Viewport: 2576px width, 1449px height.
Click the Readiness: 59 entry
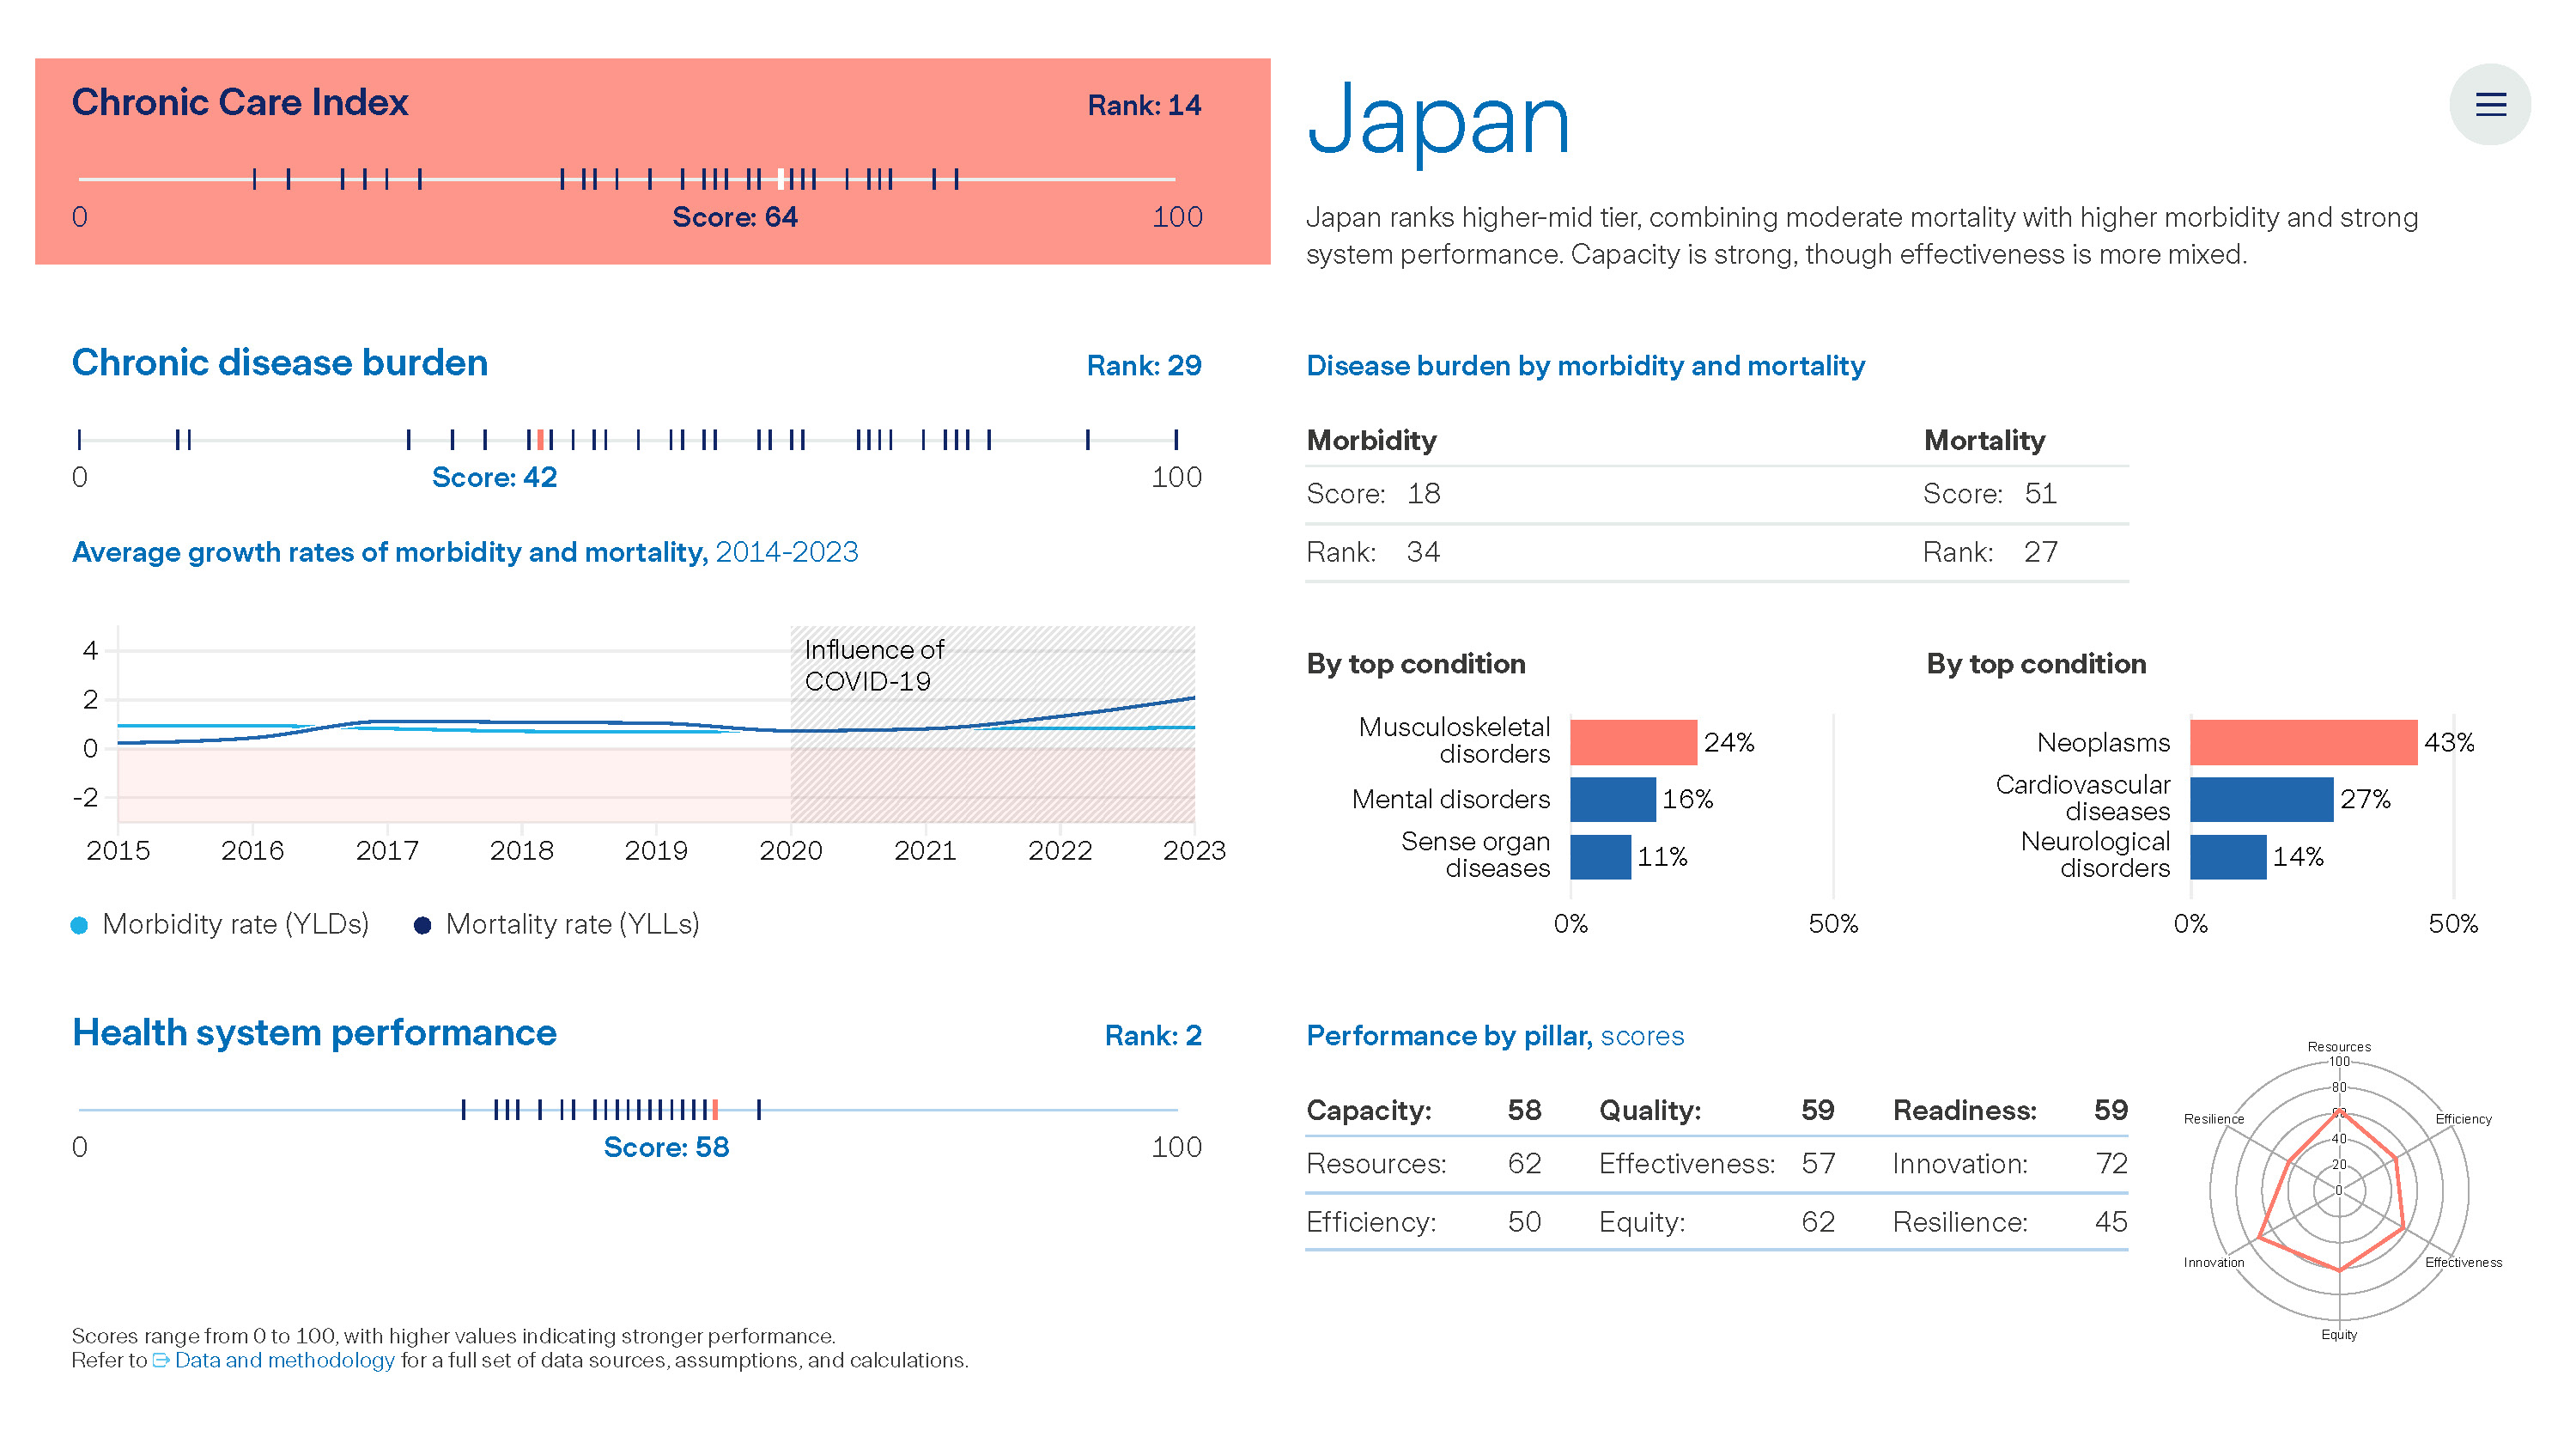click(x=2010, y=1110)
